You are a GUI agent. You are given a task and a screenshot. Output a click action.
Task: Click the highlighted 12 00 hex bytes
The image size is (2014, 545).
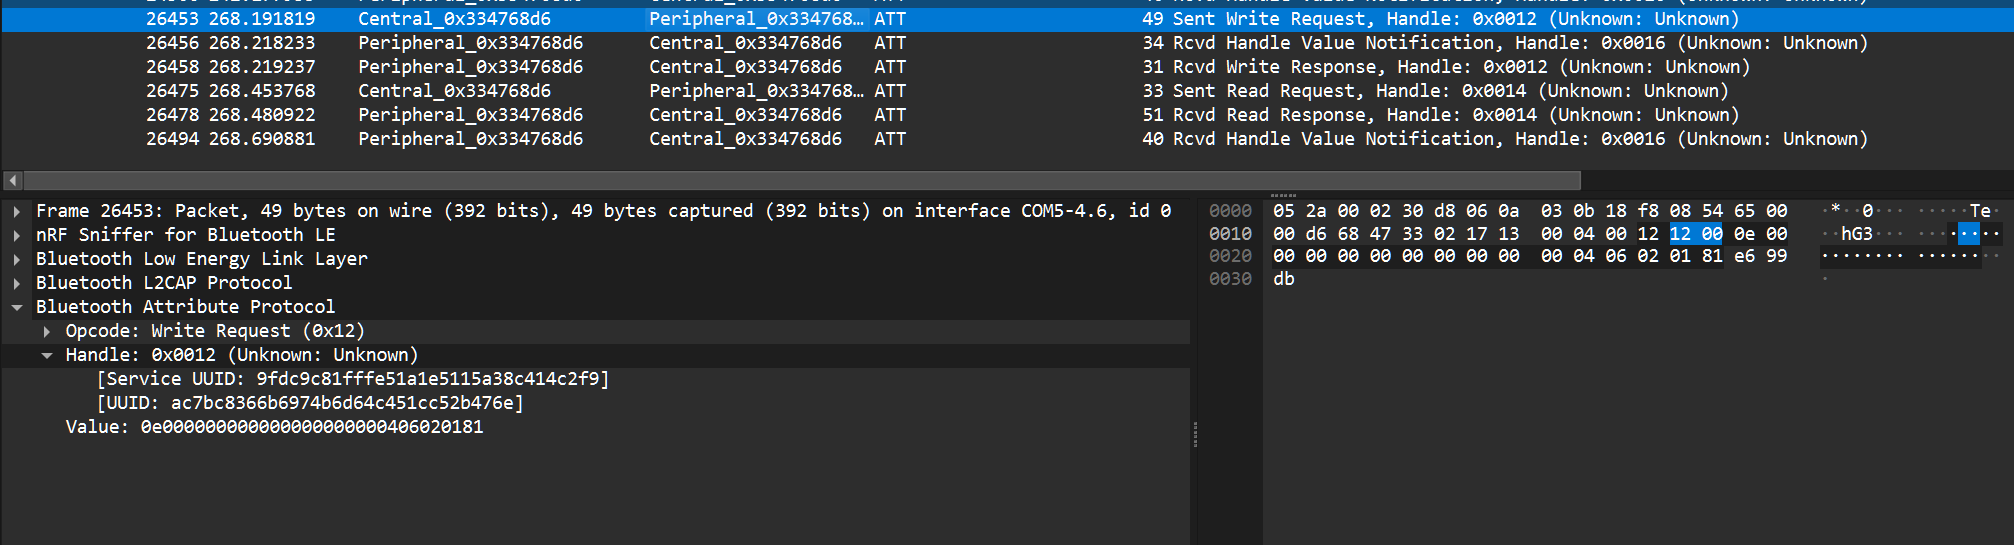(x=1696, y=234)
